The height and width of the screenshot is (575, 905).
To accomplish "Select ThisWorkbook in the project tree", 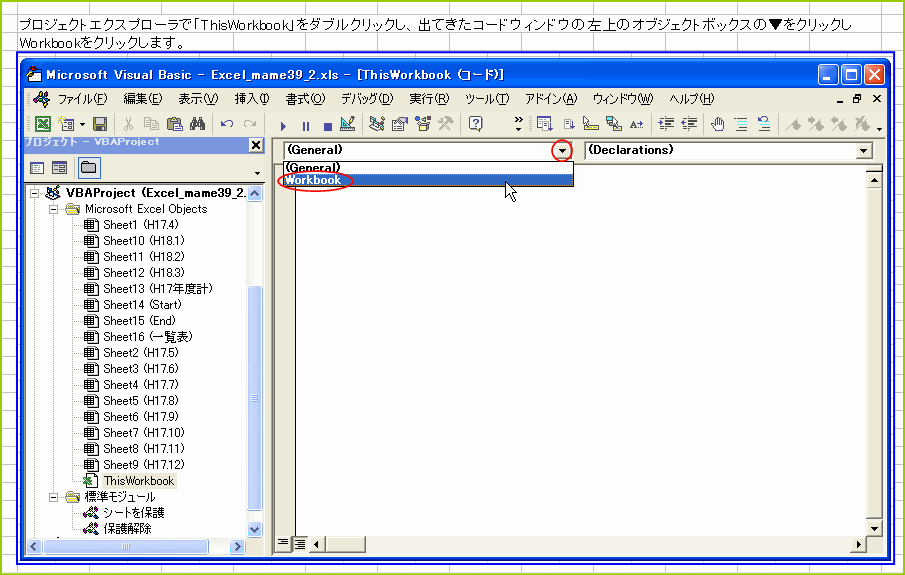I will (139, 481).
